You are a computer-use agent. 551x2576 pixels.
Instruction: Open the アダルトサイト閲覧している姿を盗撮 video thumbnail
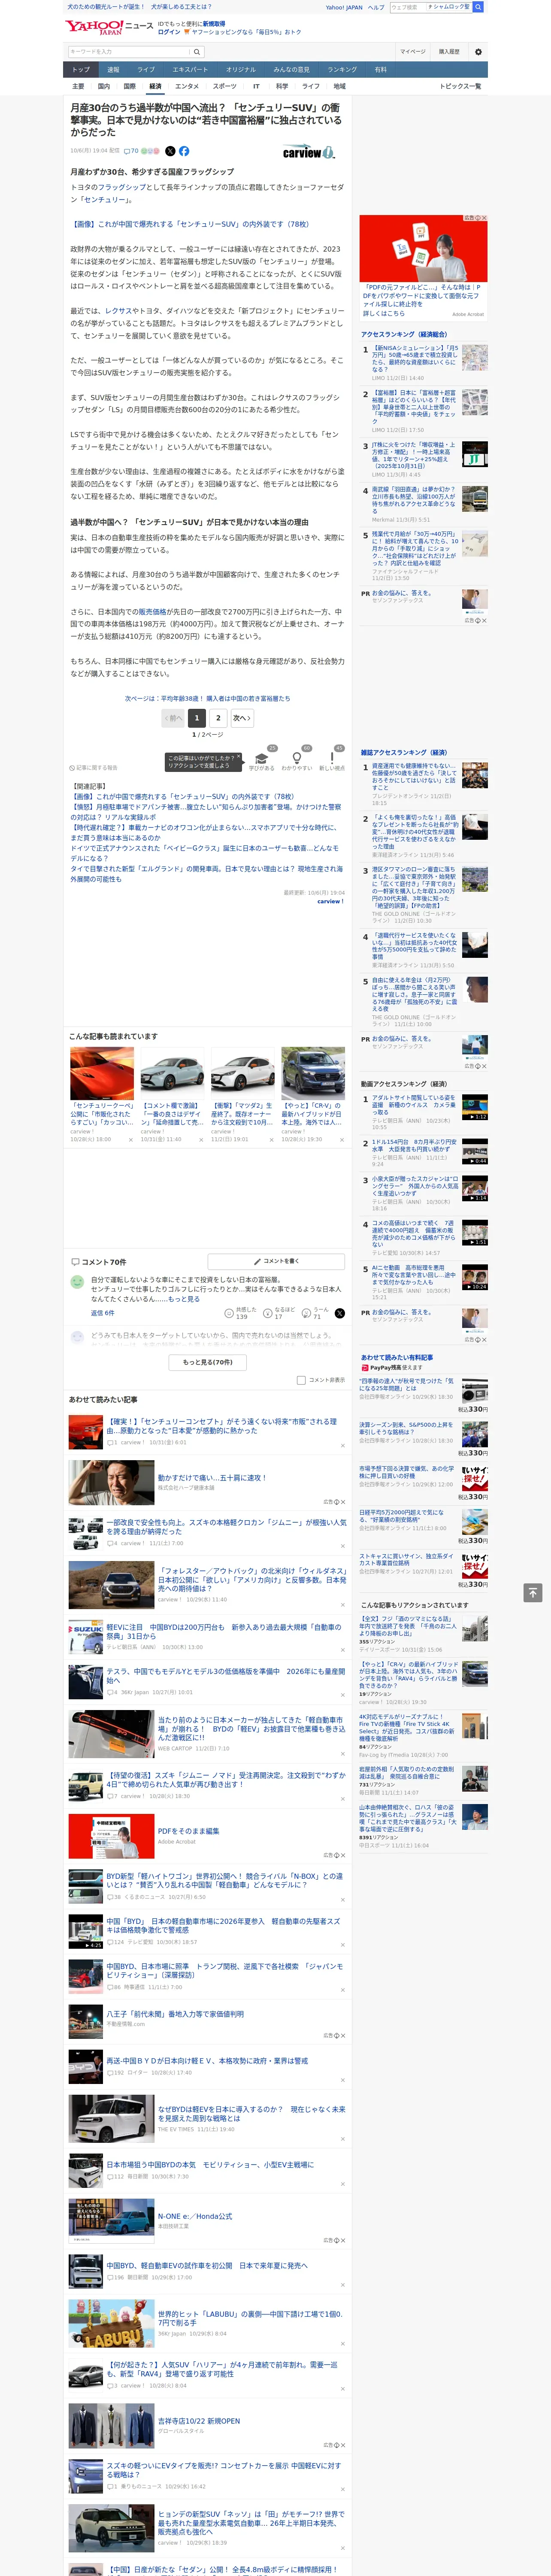pyautogui.click(x=475, y=1107)
